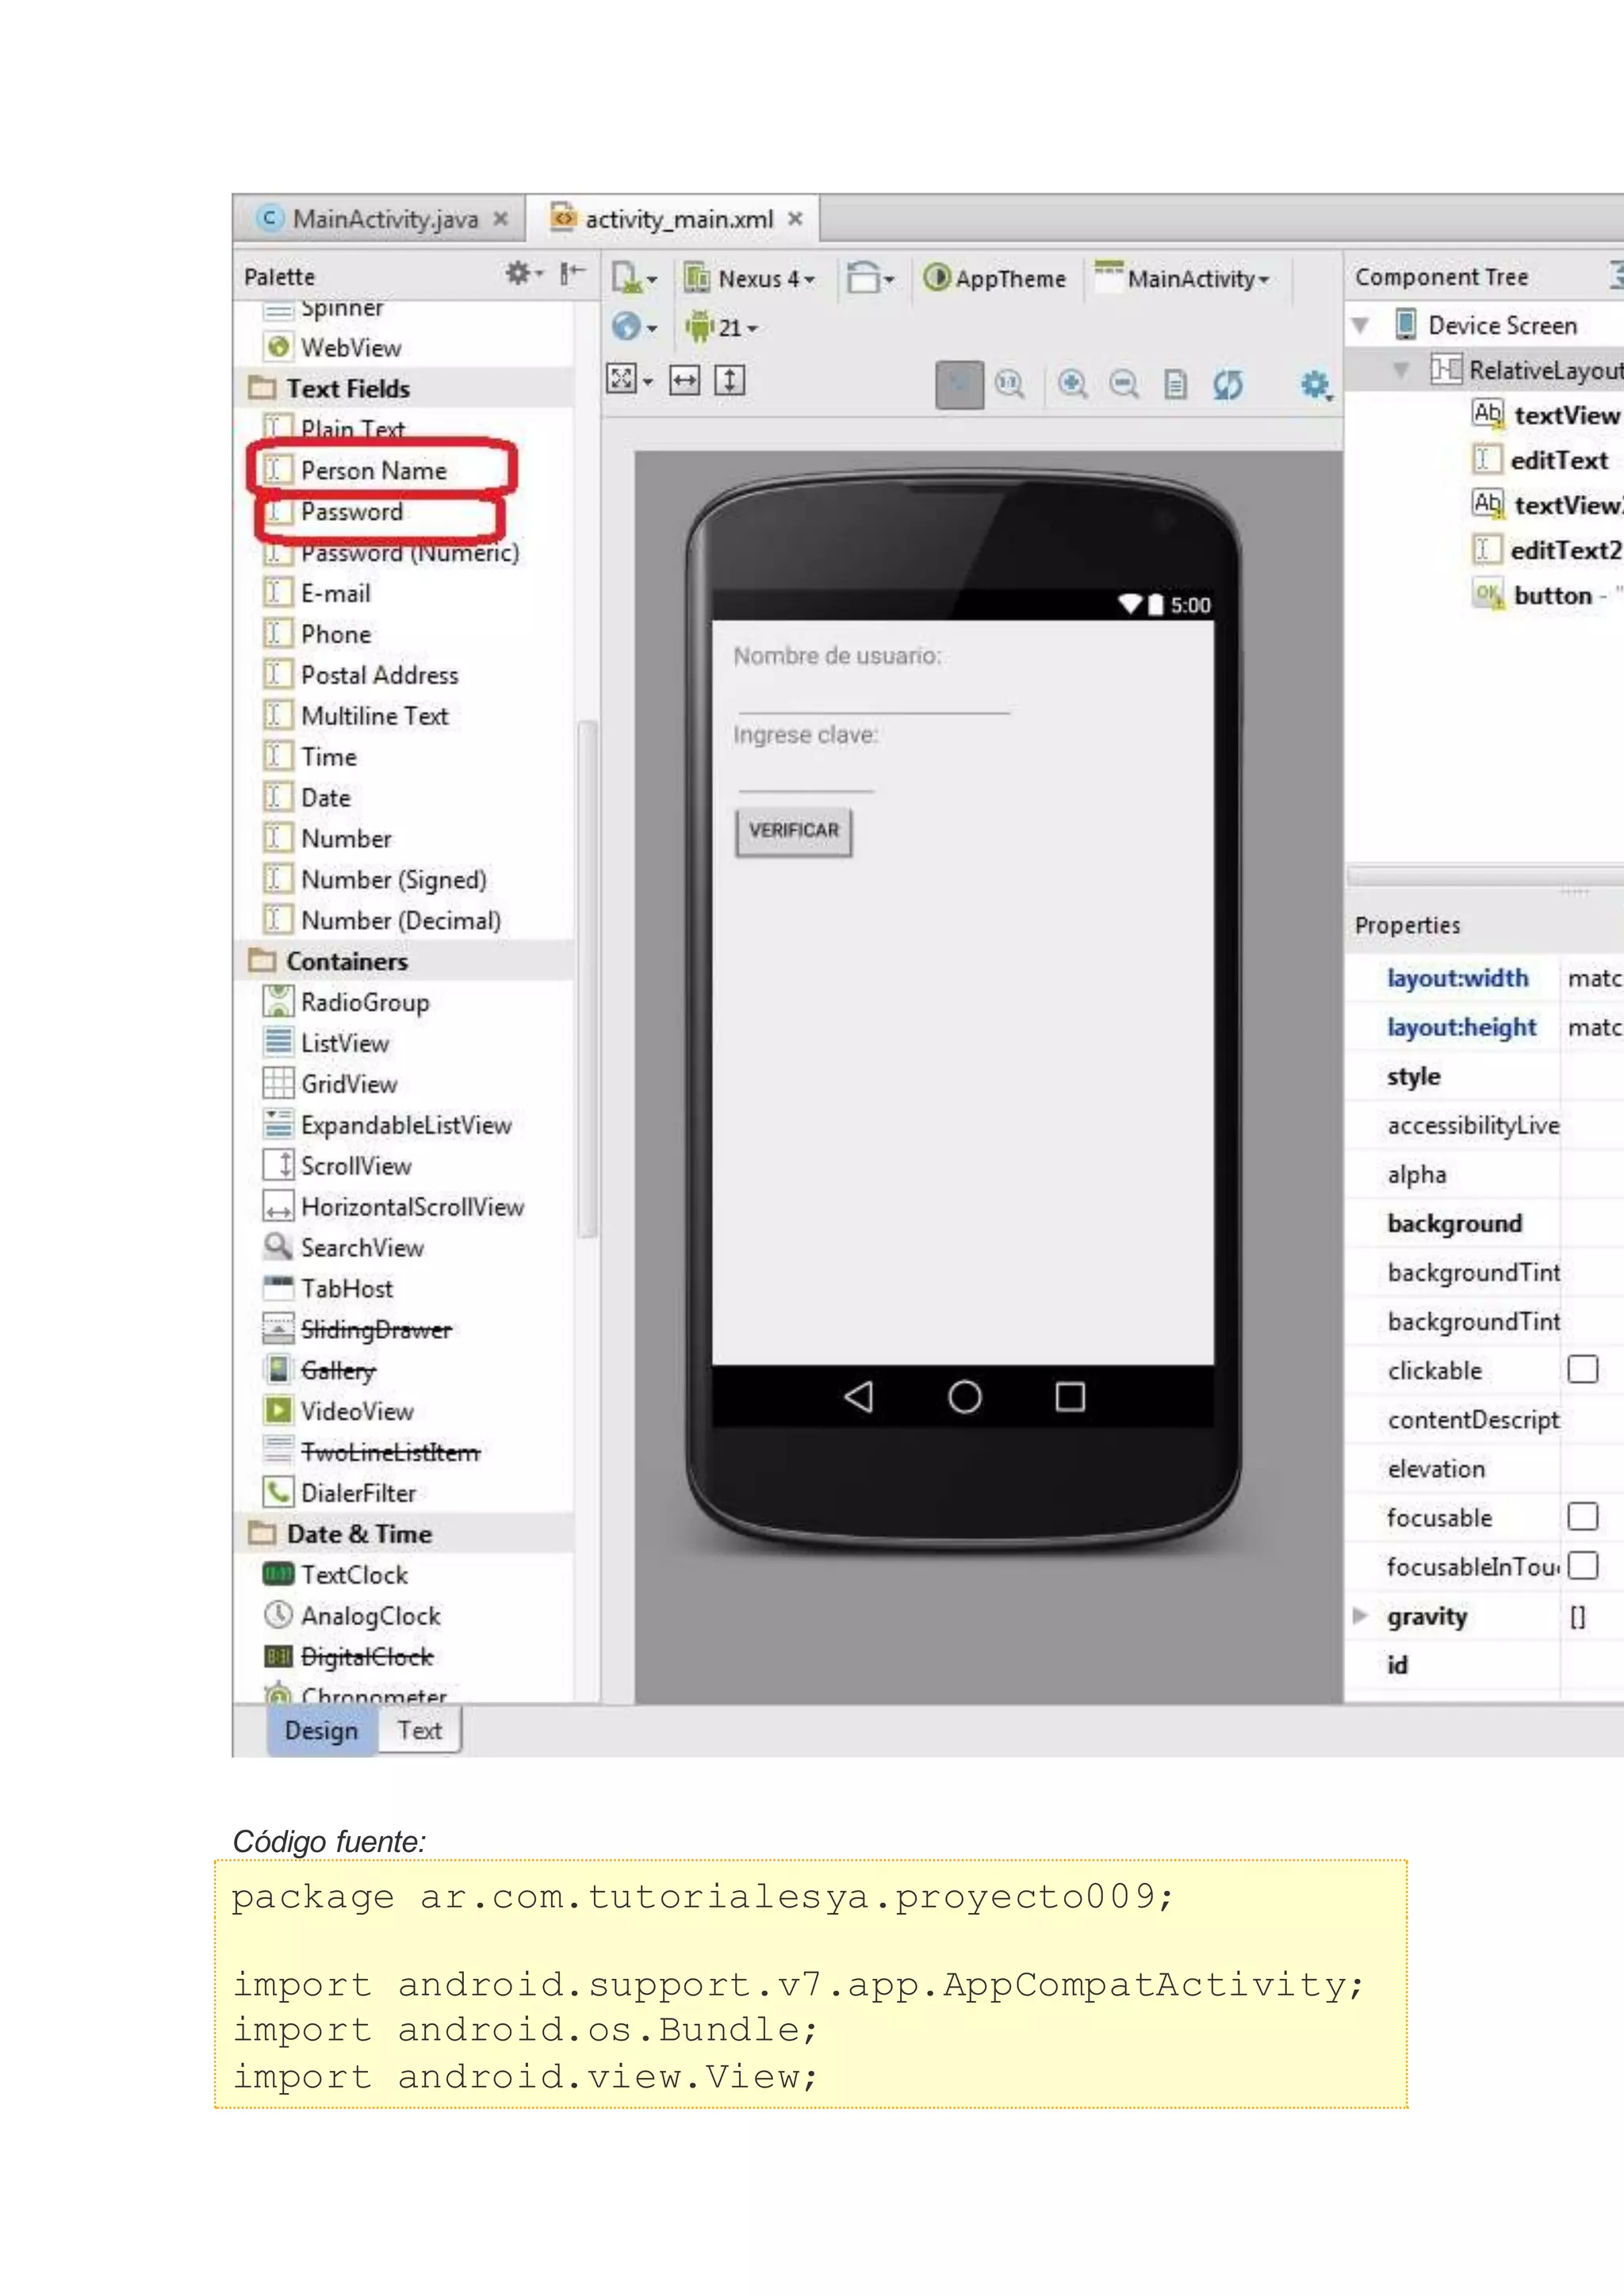
Task: Open the locale globe dropdown
Action: click(634, 327)
